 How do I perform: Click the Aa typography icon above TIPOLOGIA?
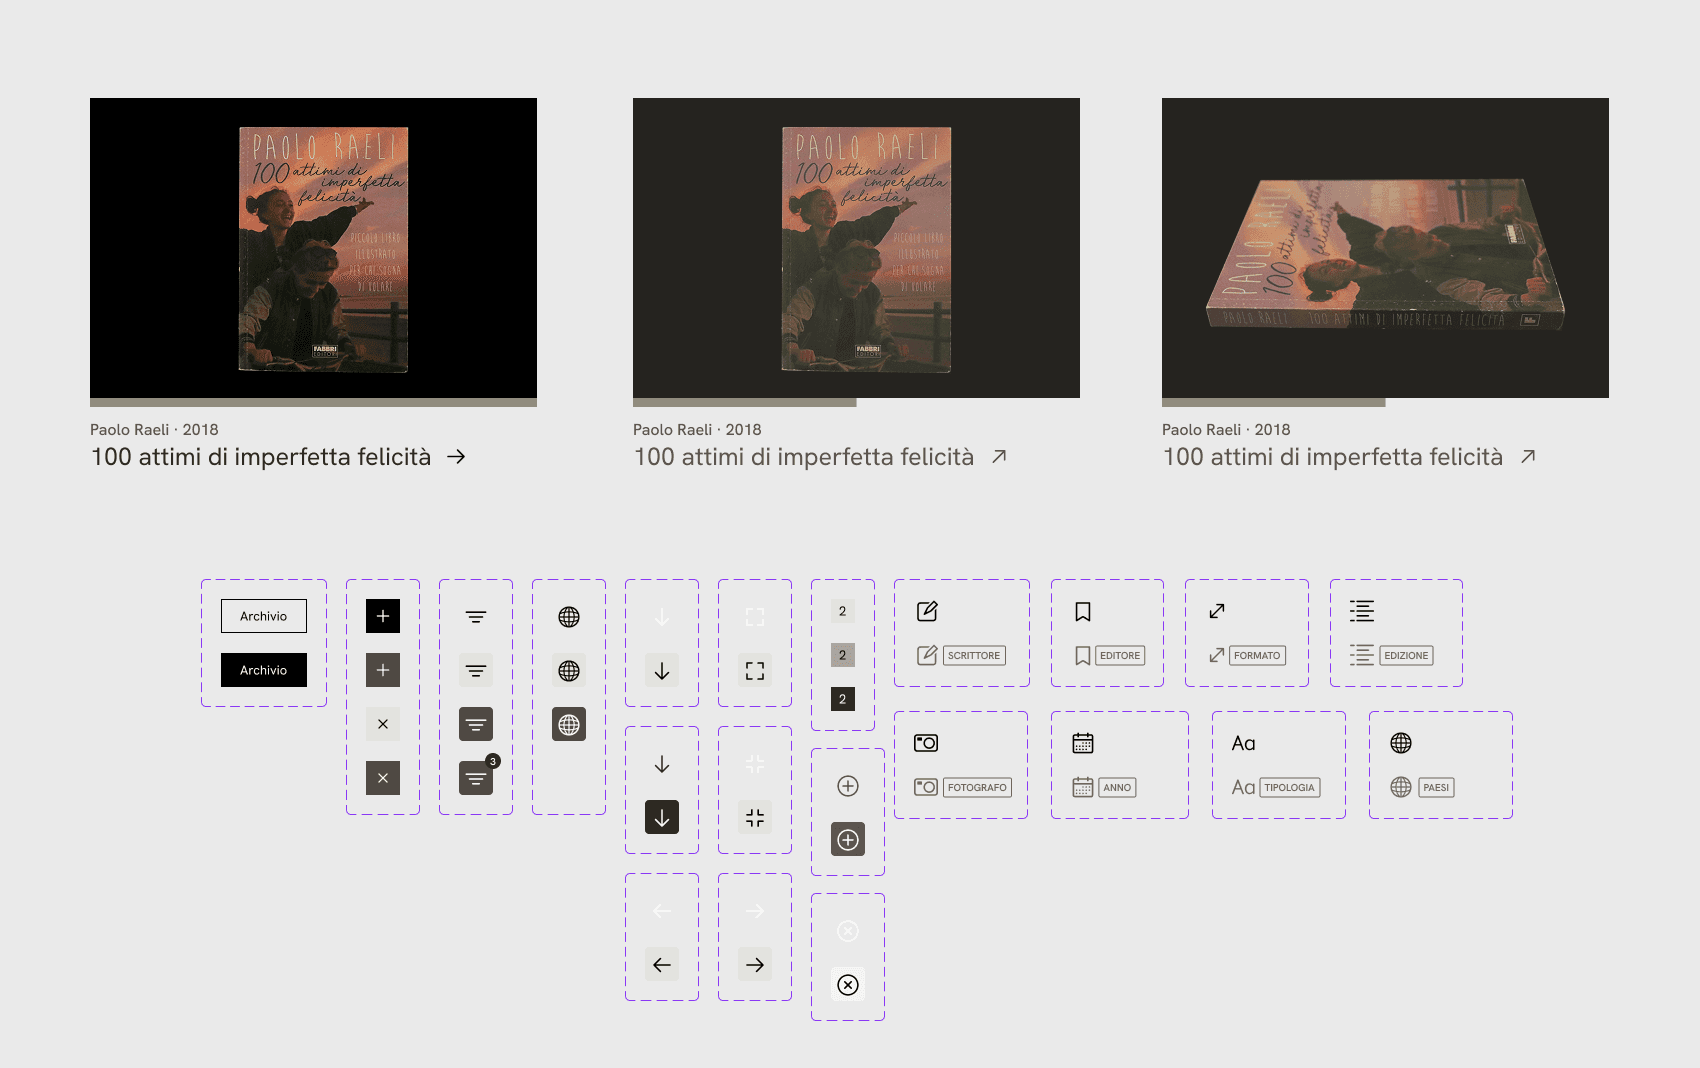[1244, 743]
